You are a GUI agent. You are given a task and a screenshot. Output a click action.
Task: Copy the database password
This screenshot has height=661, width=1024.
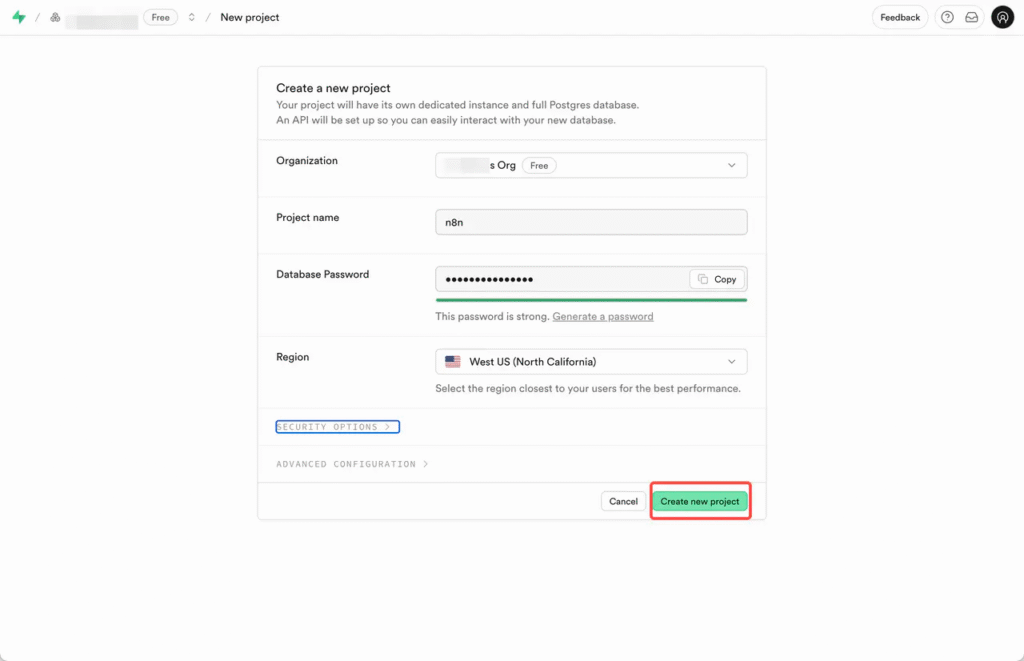pos(717,279)
